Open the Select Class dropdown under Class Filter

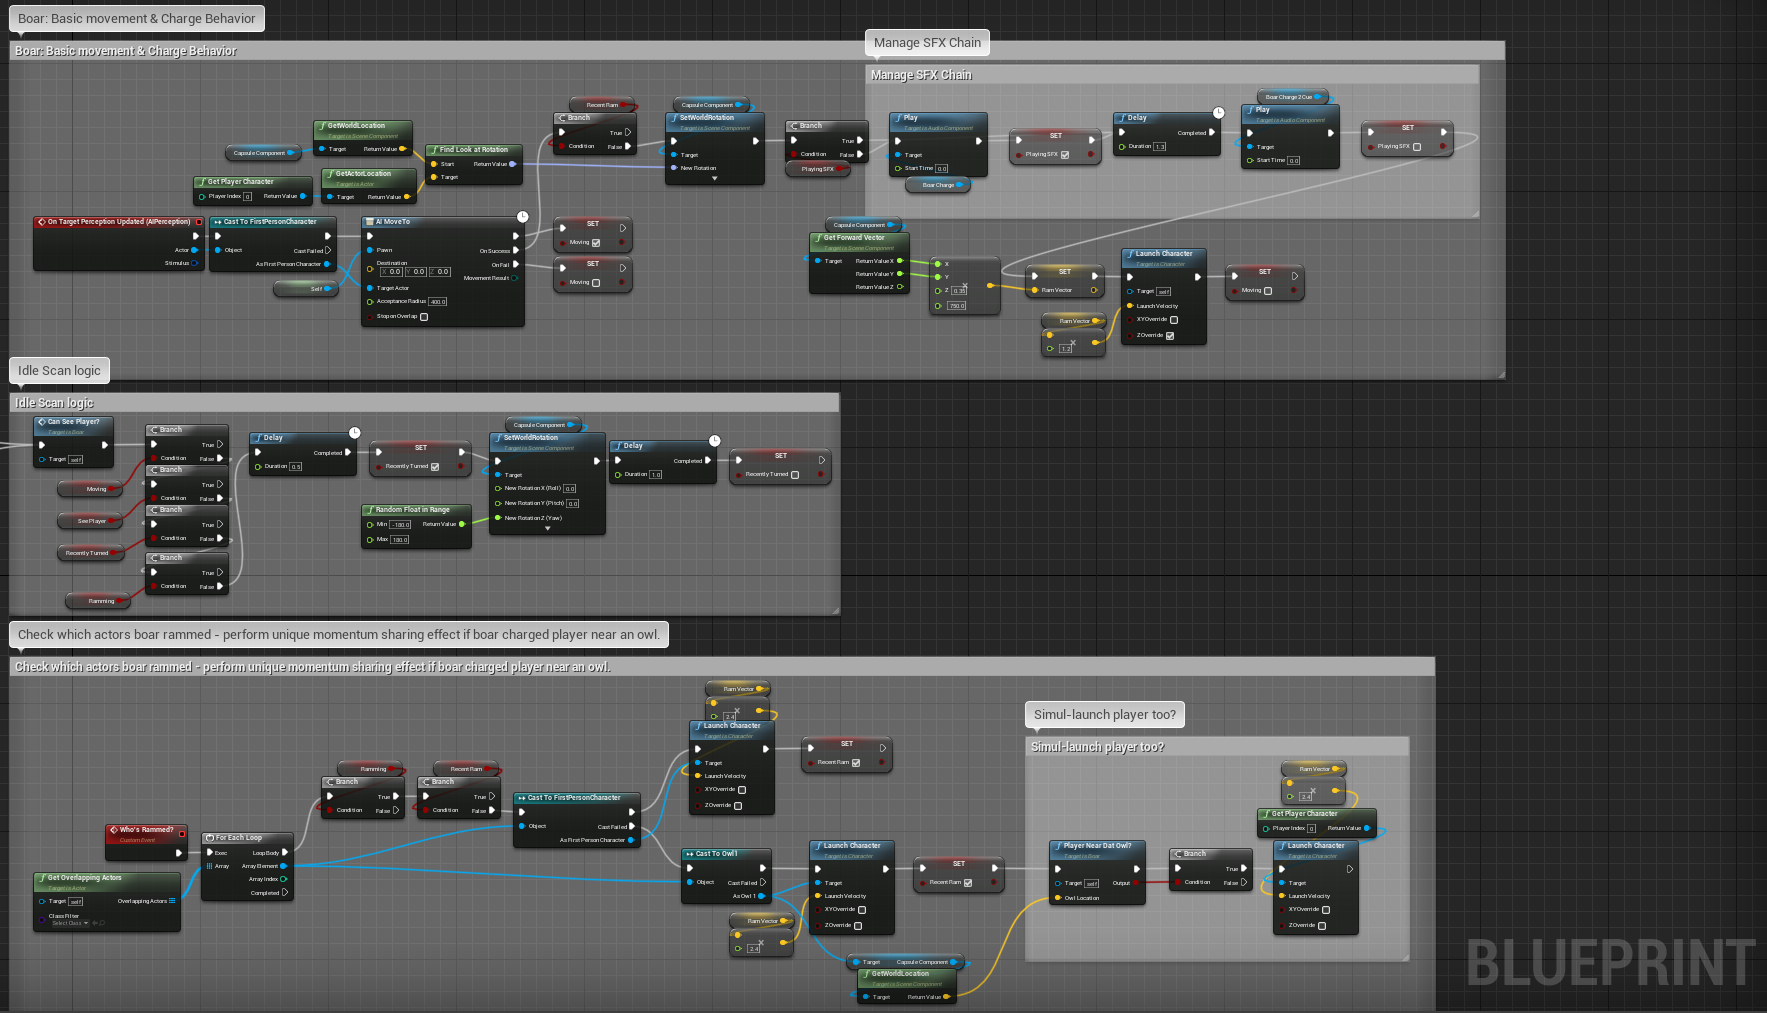(70, 923)
